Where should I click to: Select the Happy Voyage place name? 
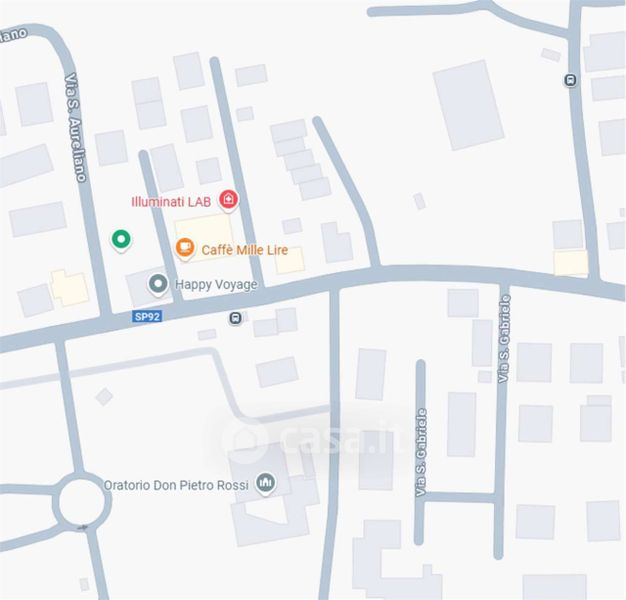click(x=216, y=285)
